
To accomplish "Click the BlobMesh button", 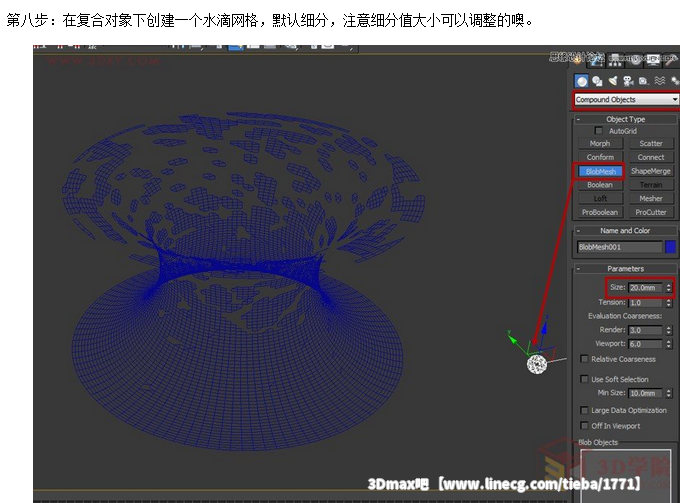I will click(x=600, y=171).
